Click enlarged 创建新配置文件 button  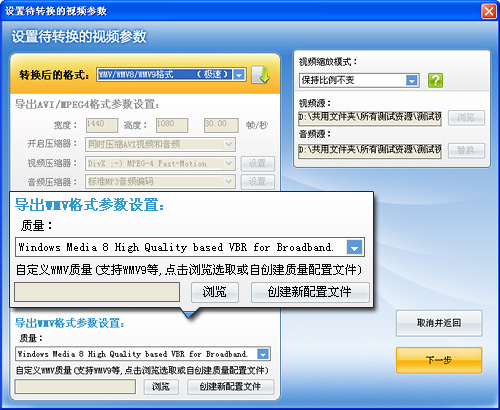(310, 292)
